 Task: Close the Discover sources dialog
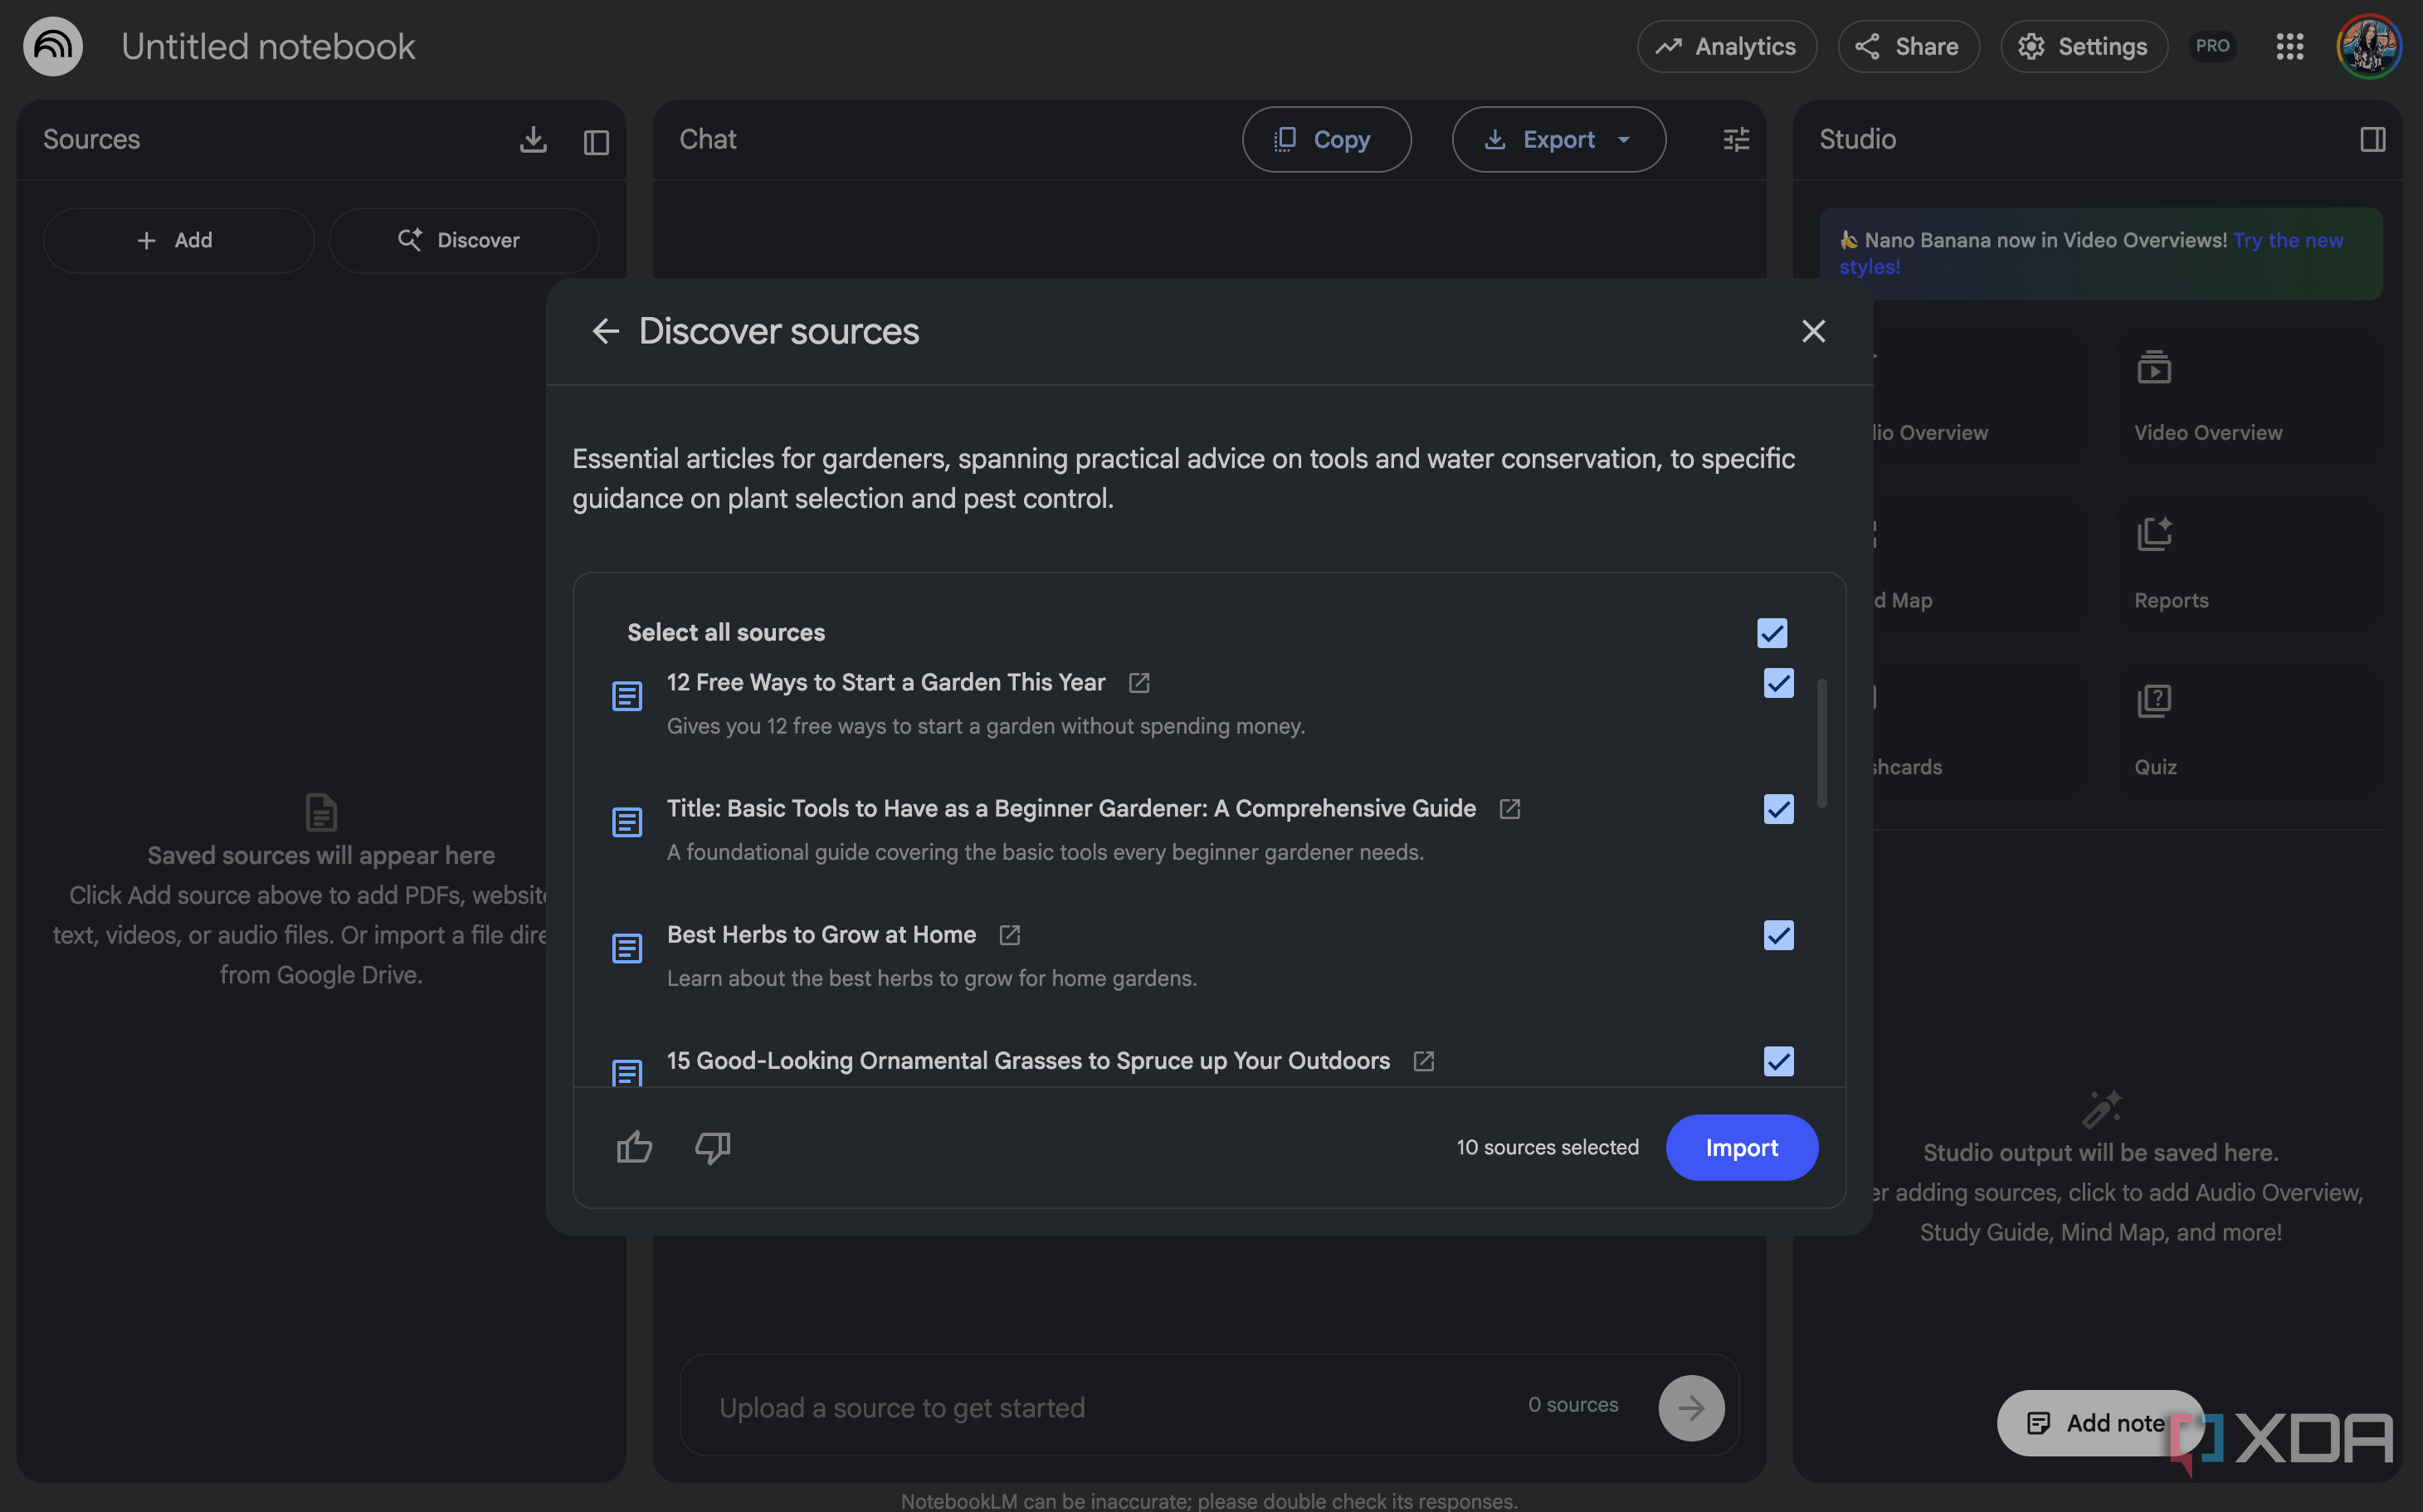click(1813, 331)
